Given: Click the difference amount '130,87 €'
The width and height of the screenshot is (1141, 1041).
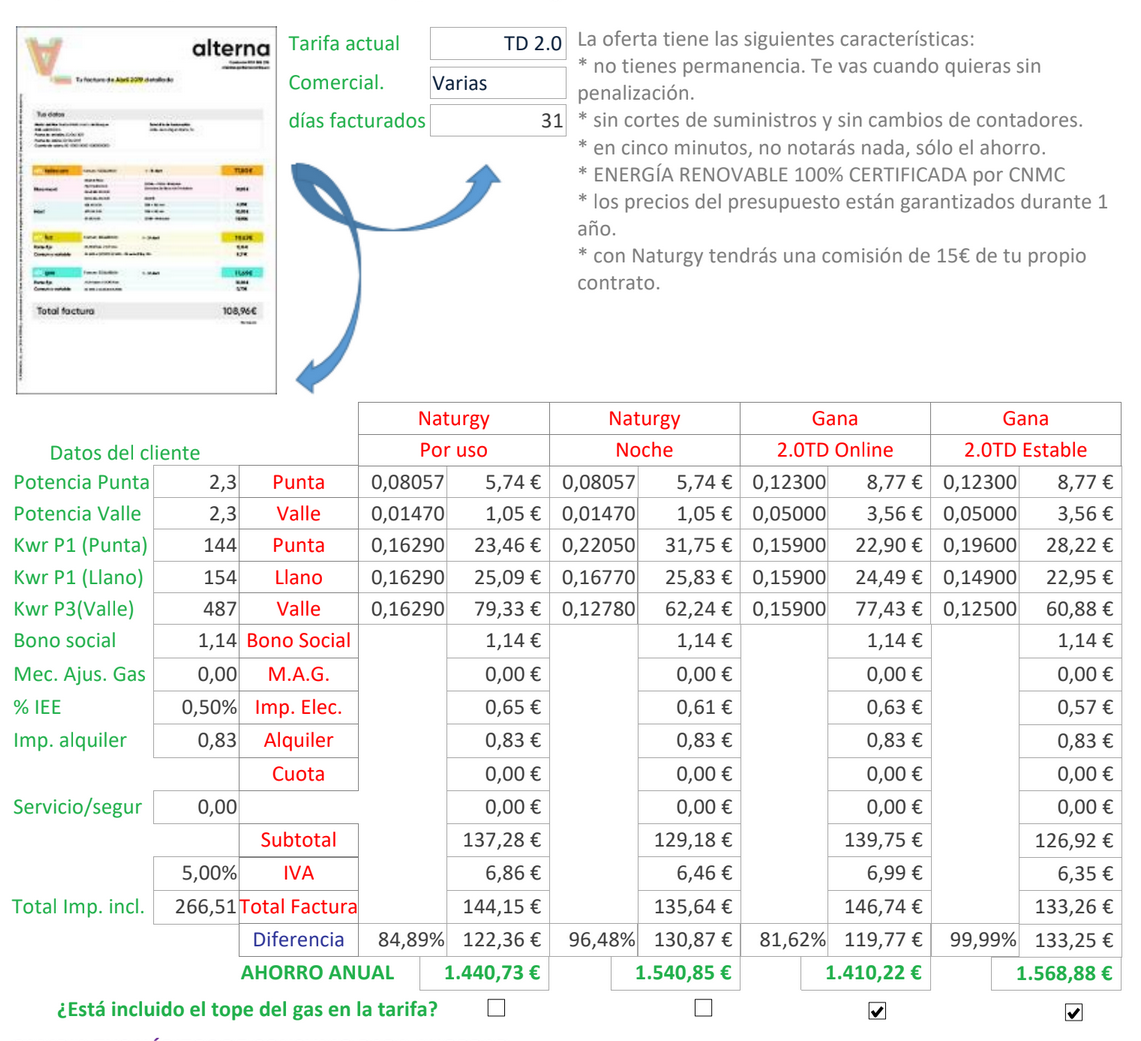Looking at the screenshot, I should (x=689, y=940).
